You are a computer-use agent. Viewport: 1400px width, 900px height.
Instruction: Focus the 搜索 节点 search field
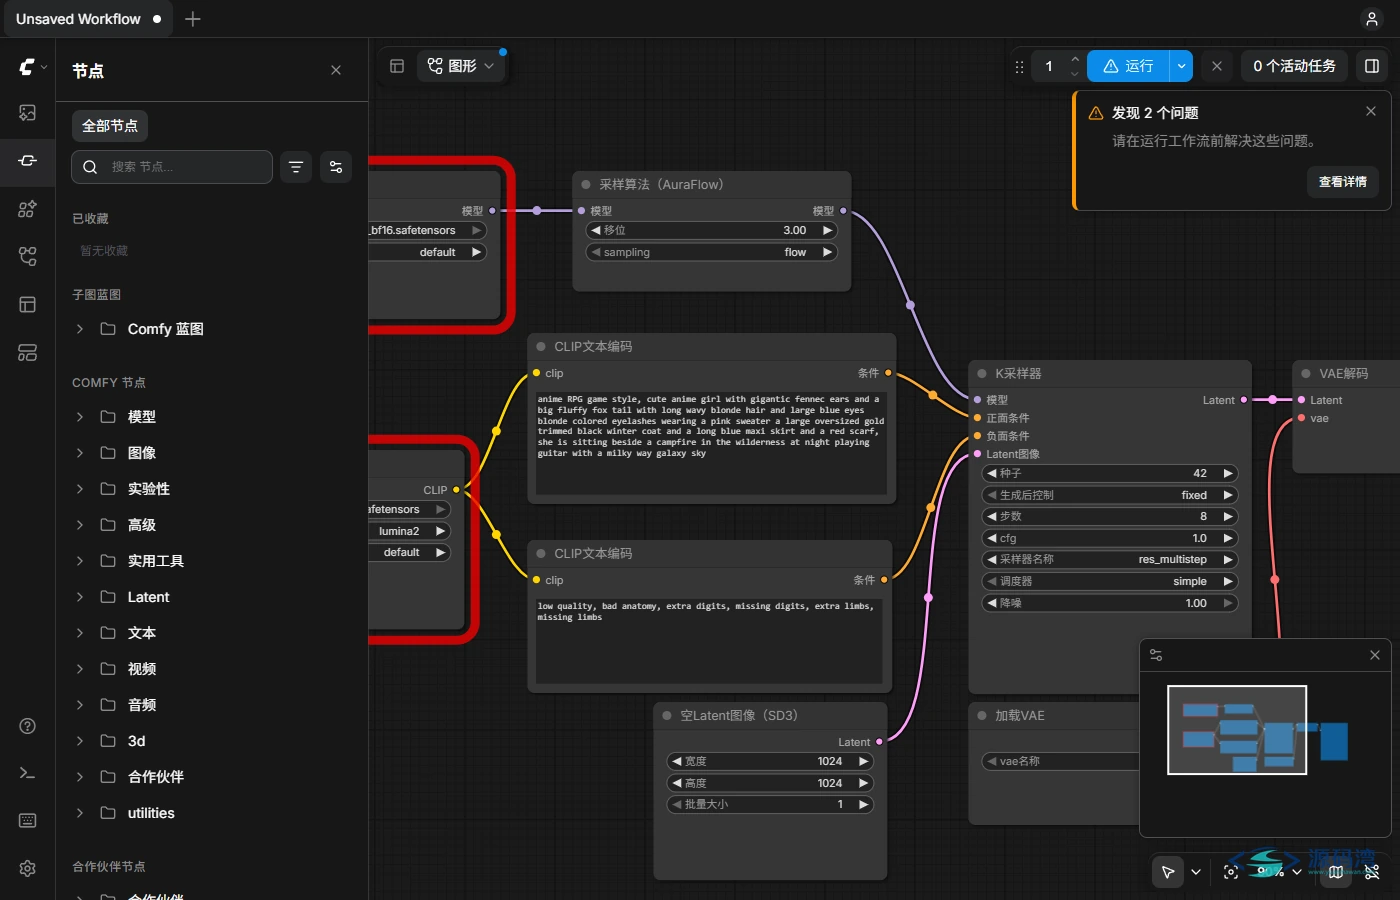click(x=172, y=167)
